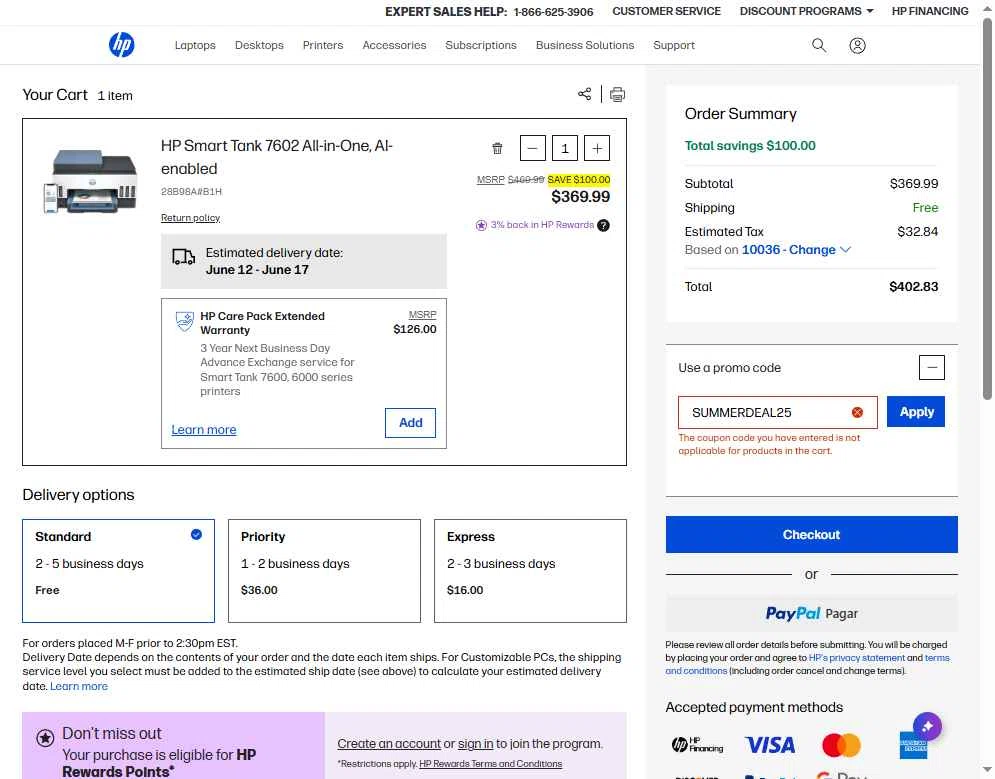Open the site search magnifier
Viewport: 995px width, 779px height.
pyautogui.click(x=819, y=45)
